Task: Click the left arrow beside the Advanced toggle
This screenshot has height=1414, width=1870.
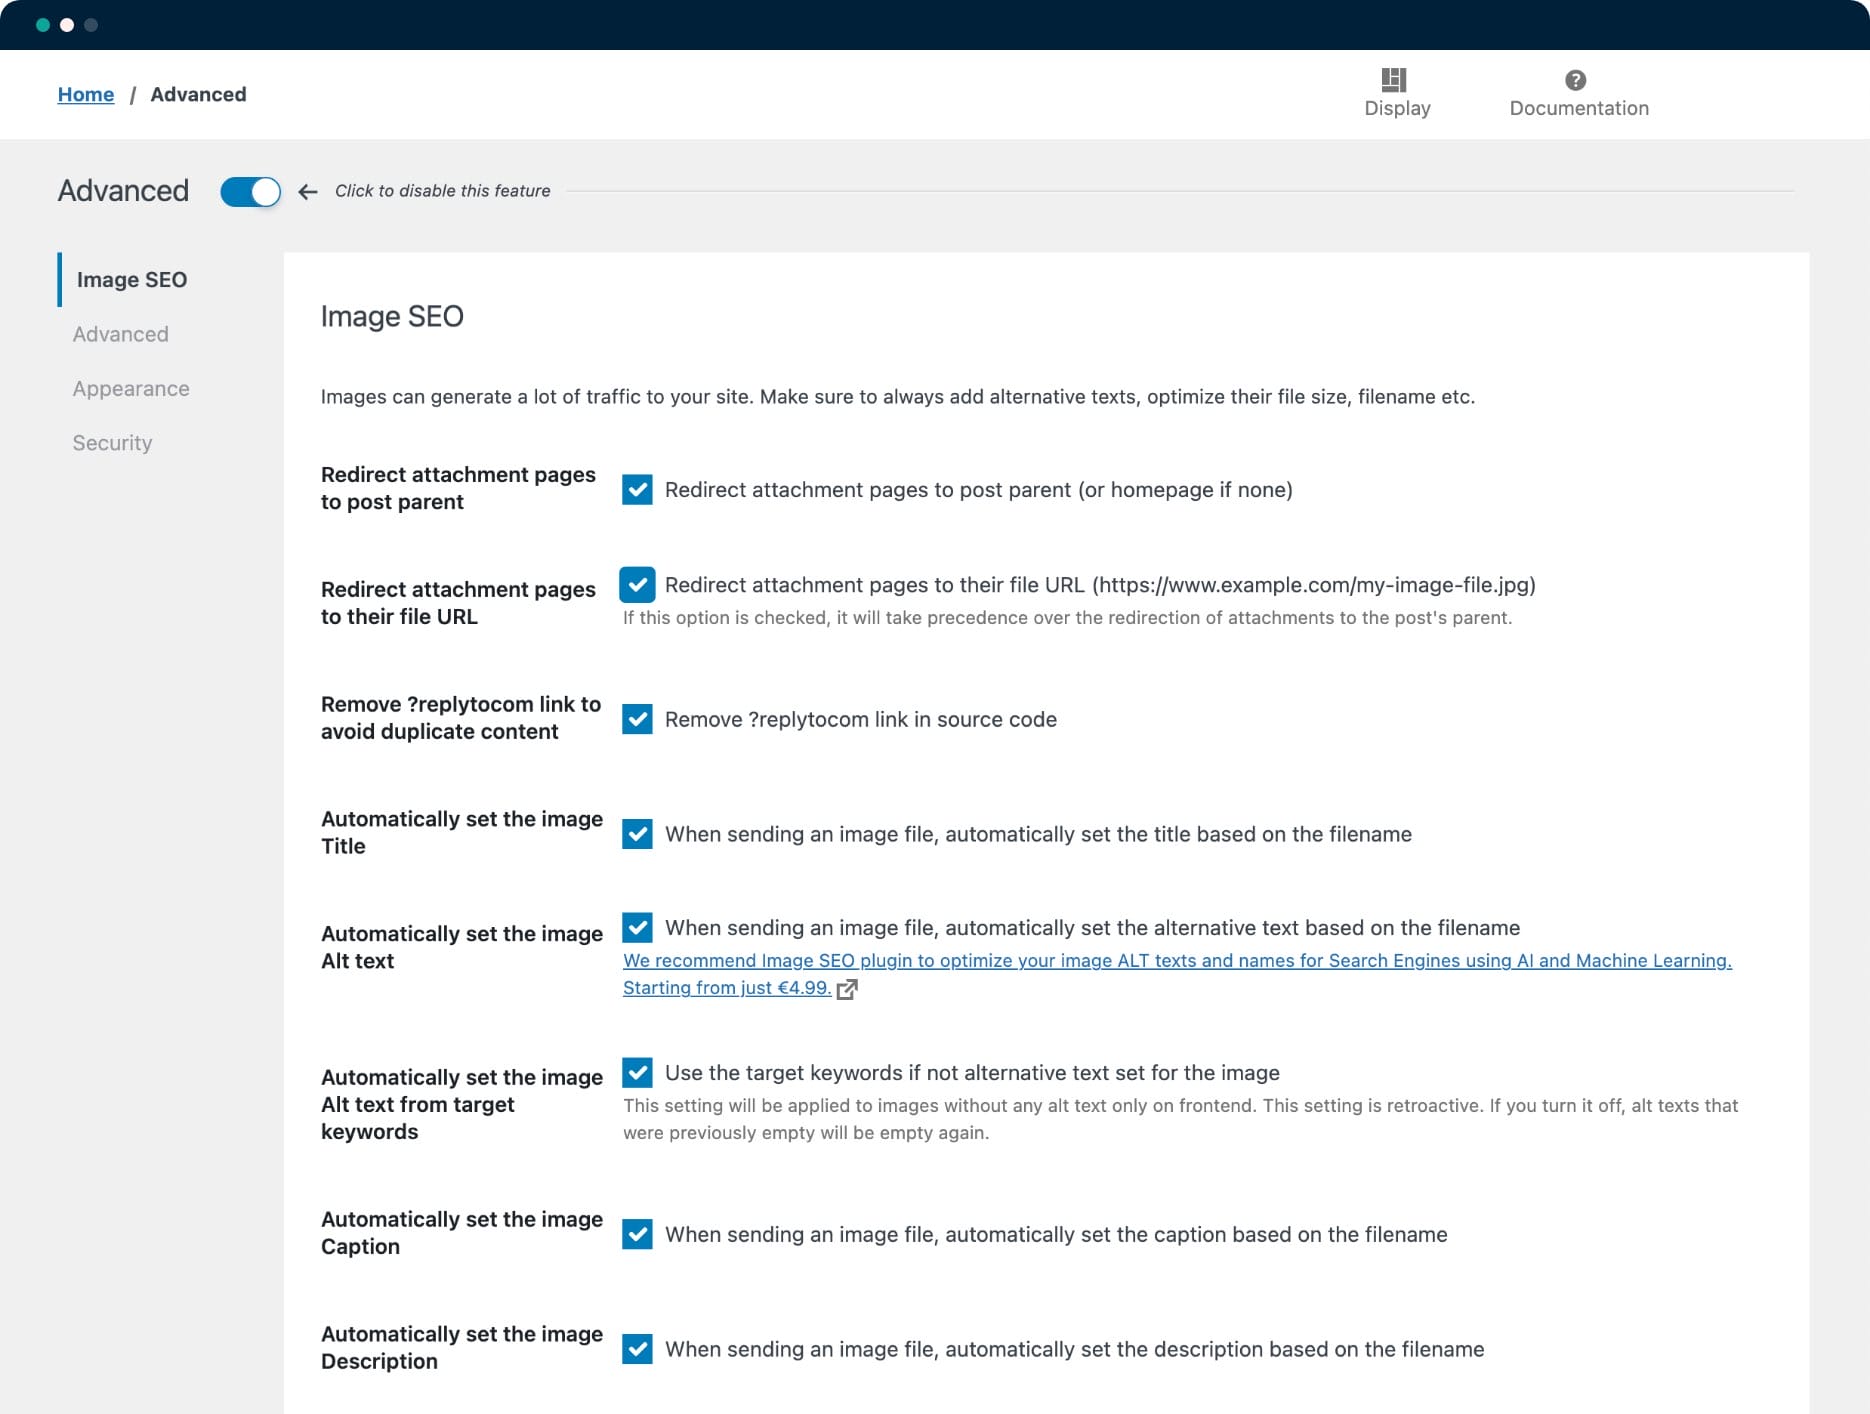Action: tap(308, 192)
